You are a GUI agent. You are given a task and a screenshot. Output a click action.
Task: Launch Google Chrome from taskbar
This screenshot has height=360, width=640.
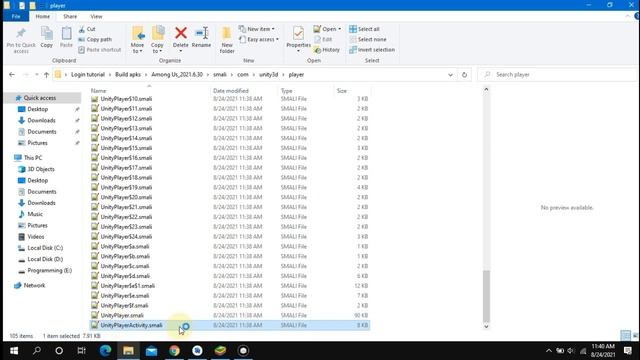(174, 351)
